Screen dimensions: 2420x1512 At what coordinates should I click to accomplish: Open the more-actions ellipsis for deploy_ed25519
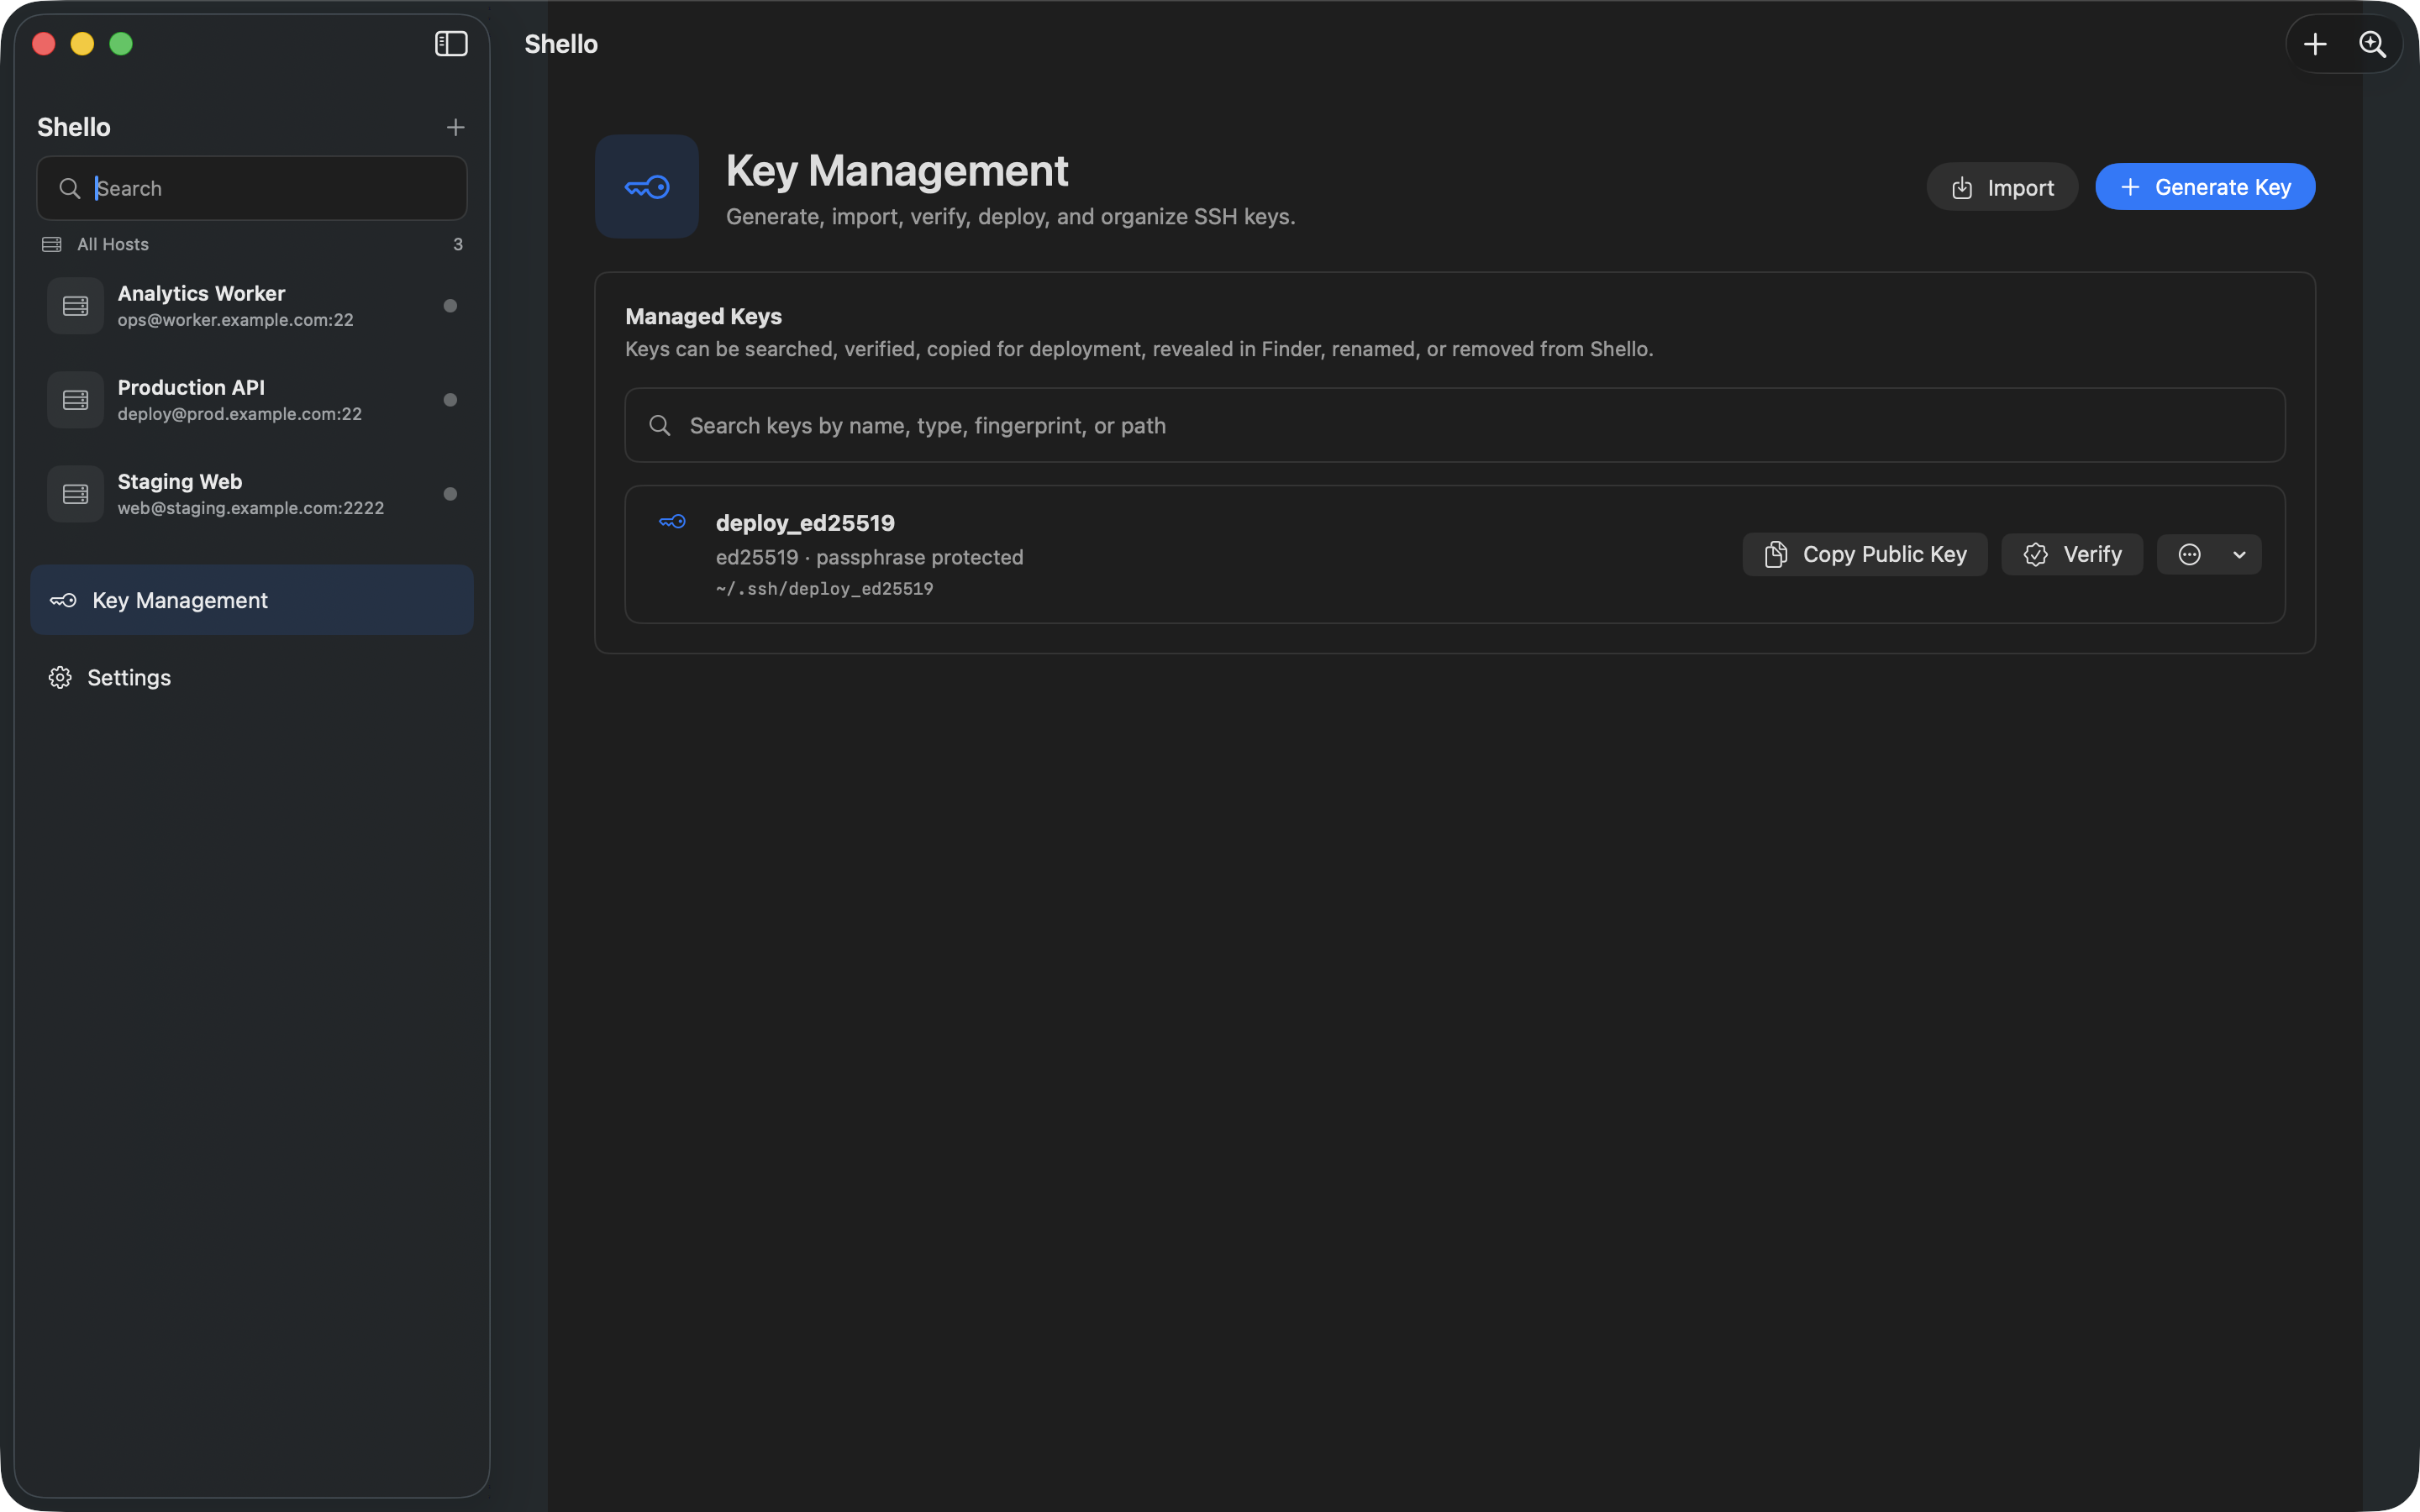click(x=2189, y=554)
